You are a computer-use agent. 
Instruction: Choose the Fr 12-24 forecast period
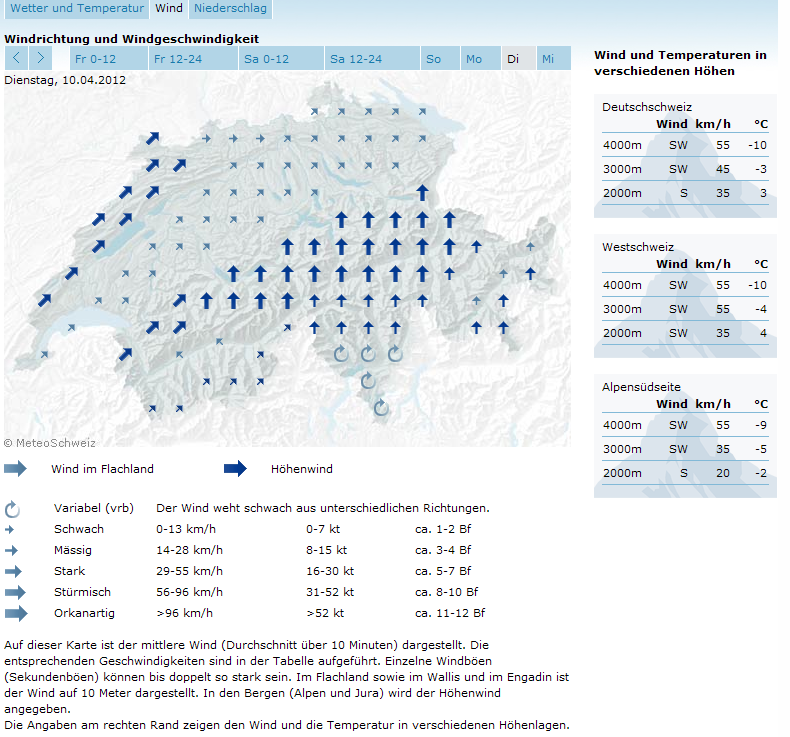point(179,59)
